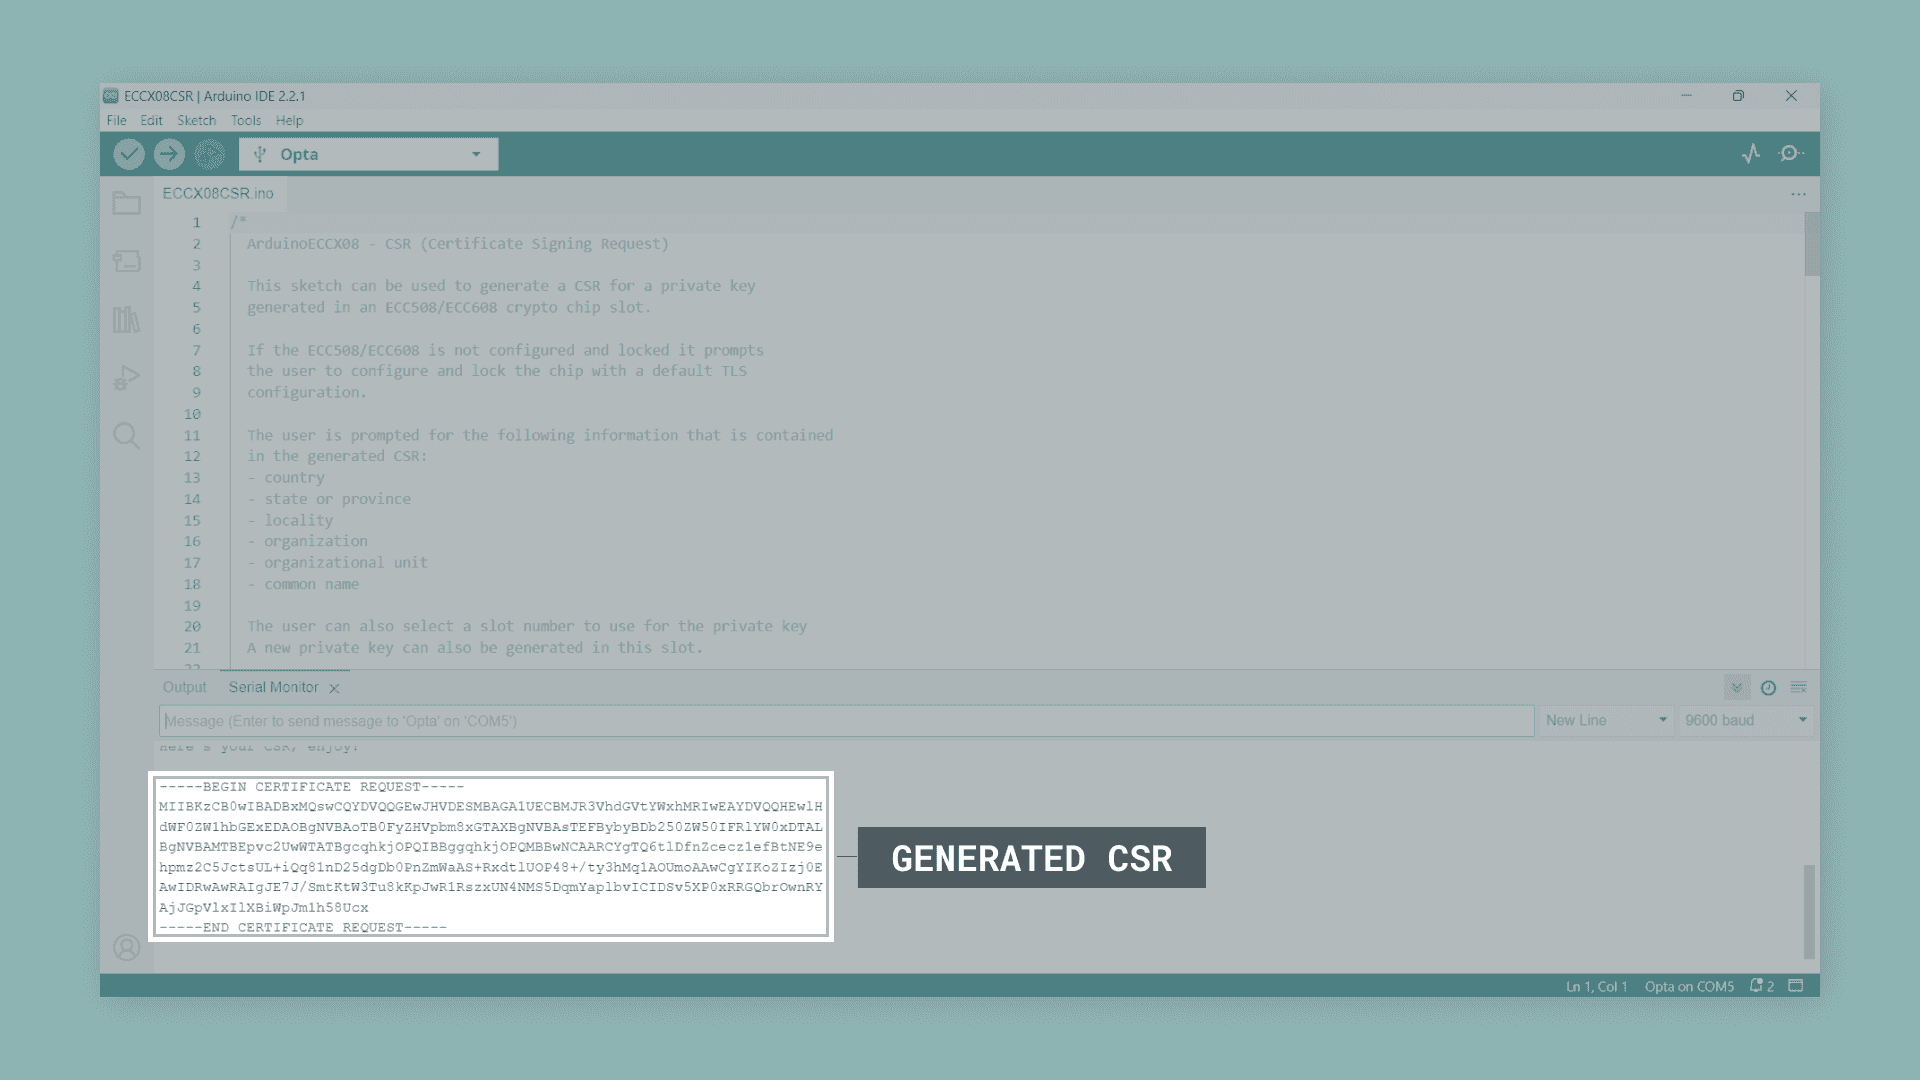Click the serial message input field

pos(846,721)
